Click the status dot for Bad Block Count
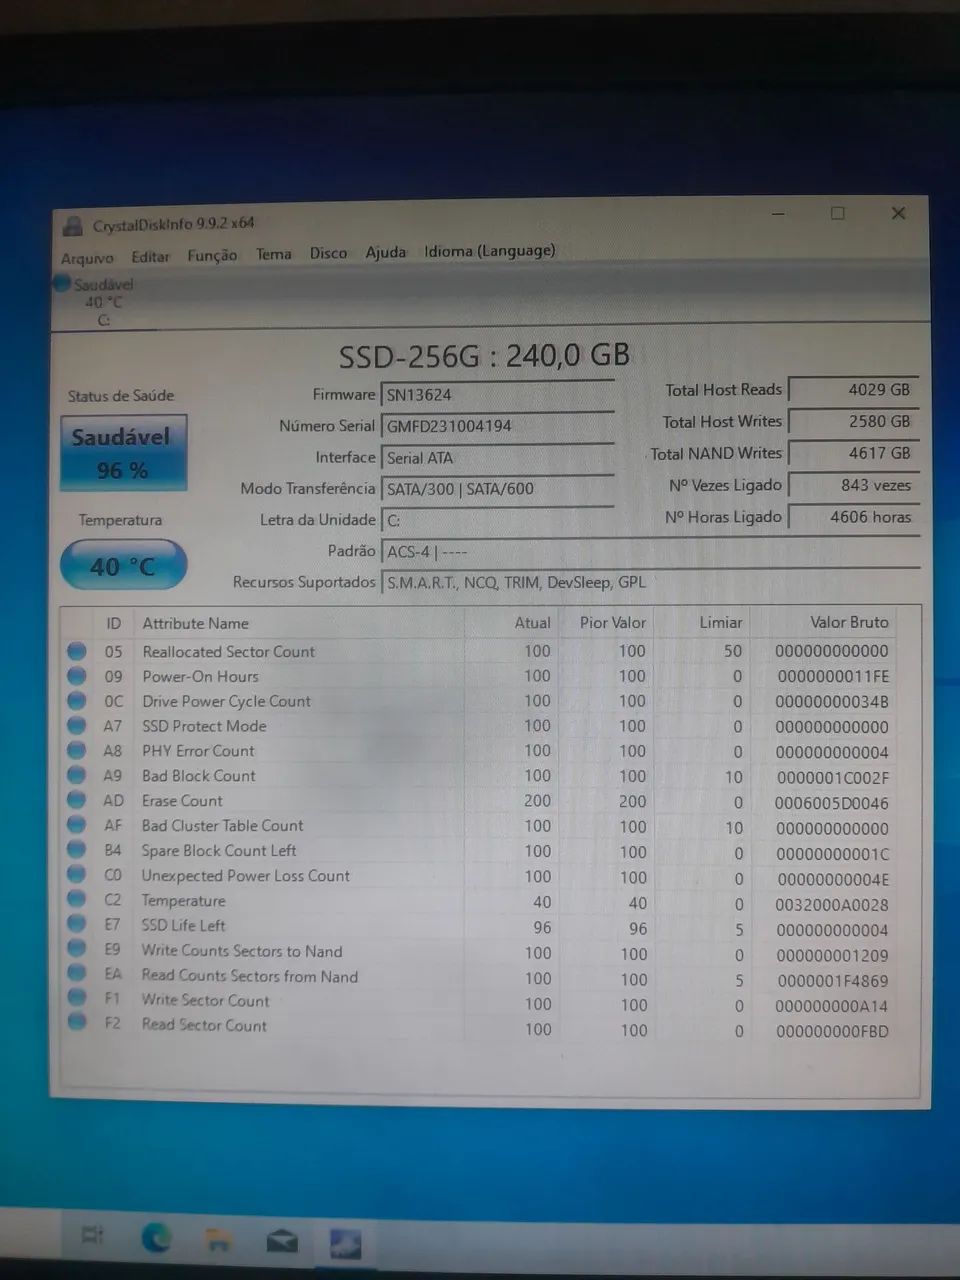The width and height of the screenshot is (960, 1280). point(76,775)
